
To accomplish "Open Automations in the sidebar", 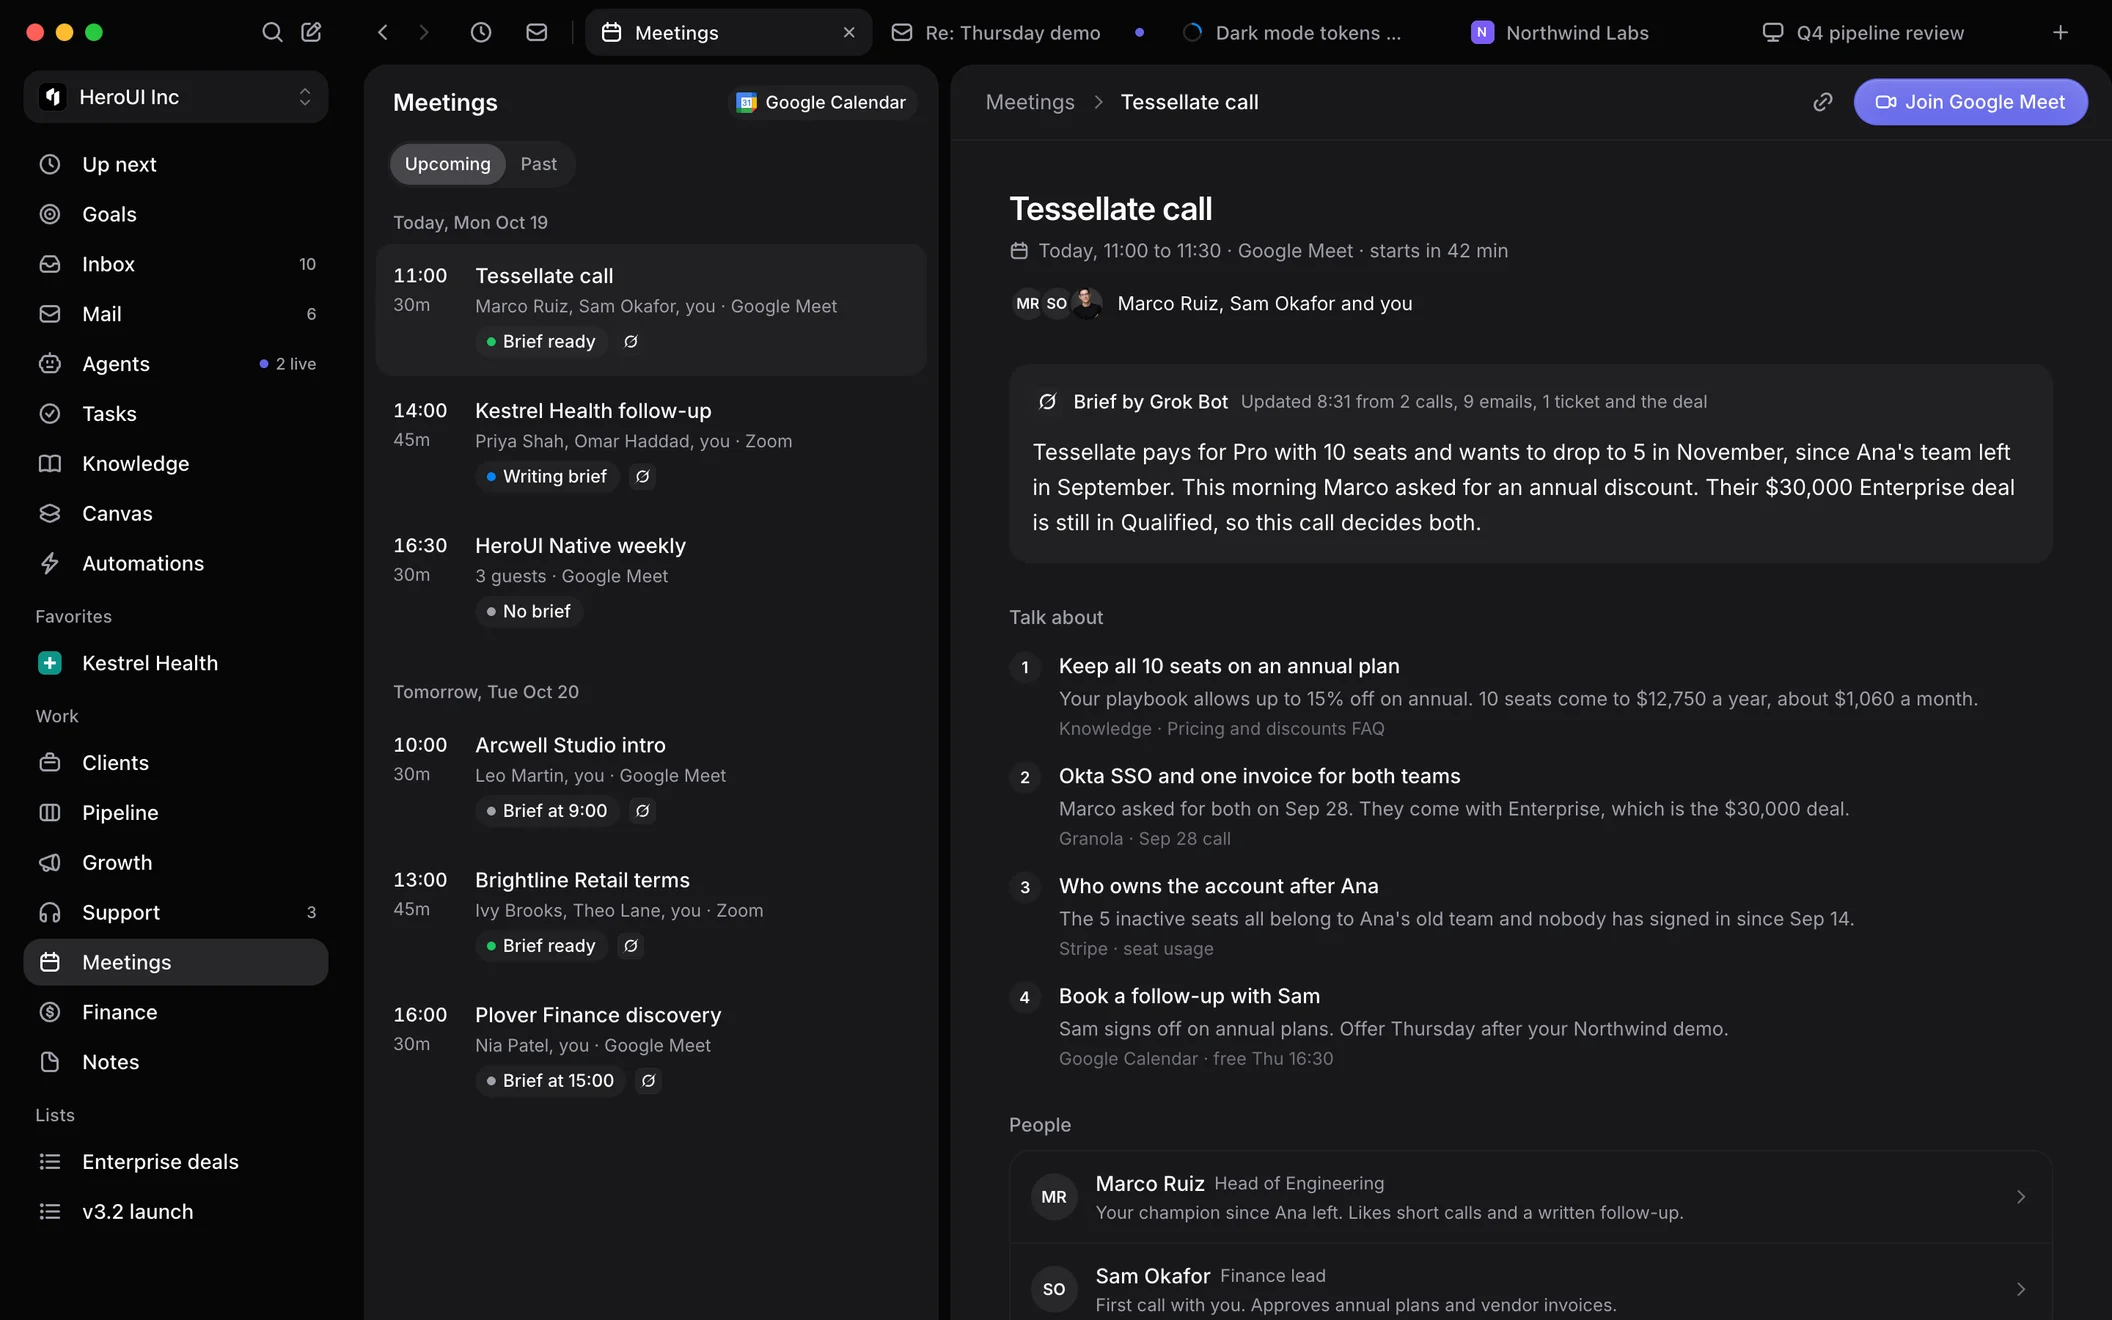I will click(x=176, y=563).
